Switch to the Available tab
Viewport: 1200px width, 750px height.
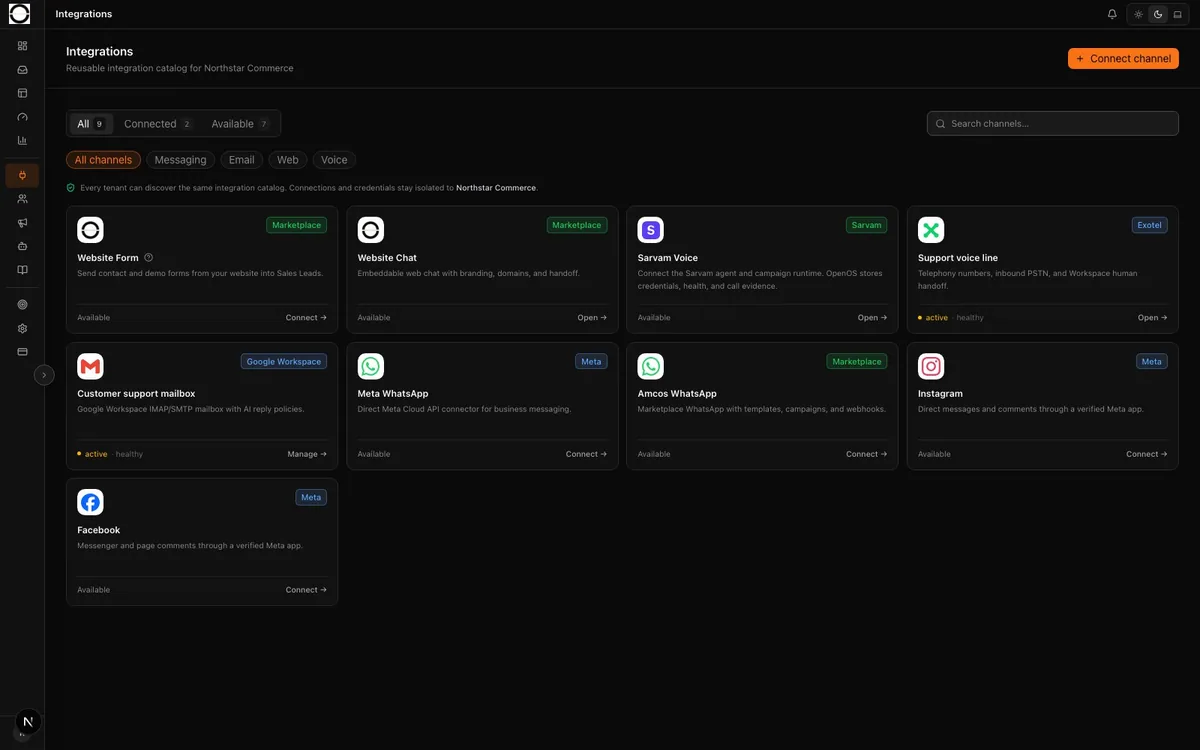click(240, 124)
